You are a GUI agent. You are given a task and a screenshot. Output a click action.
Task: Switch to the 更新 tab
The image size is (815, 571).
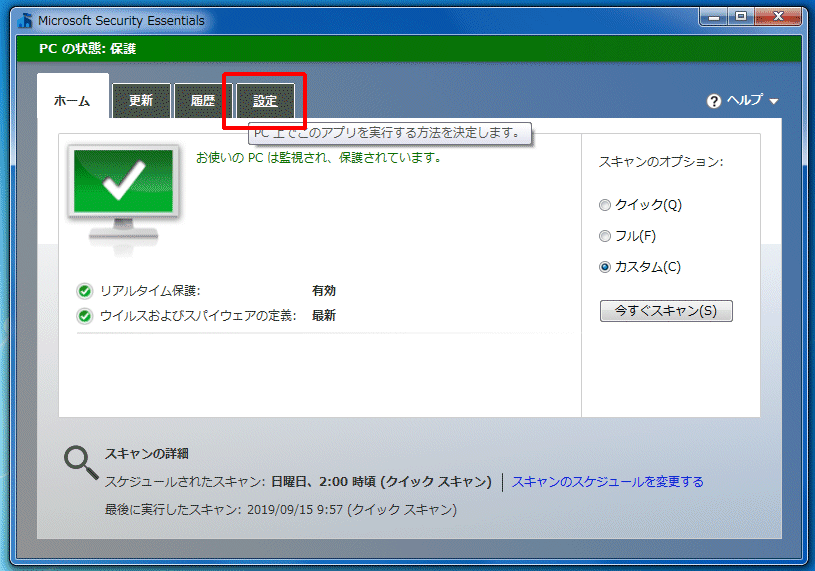tap(141, 101)
